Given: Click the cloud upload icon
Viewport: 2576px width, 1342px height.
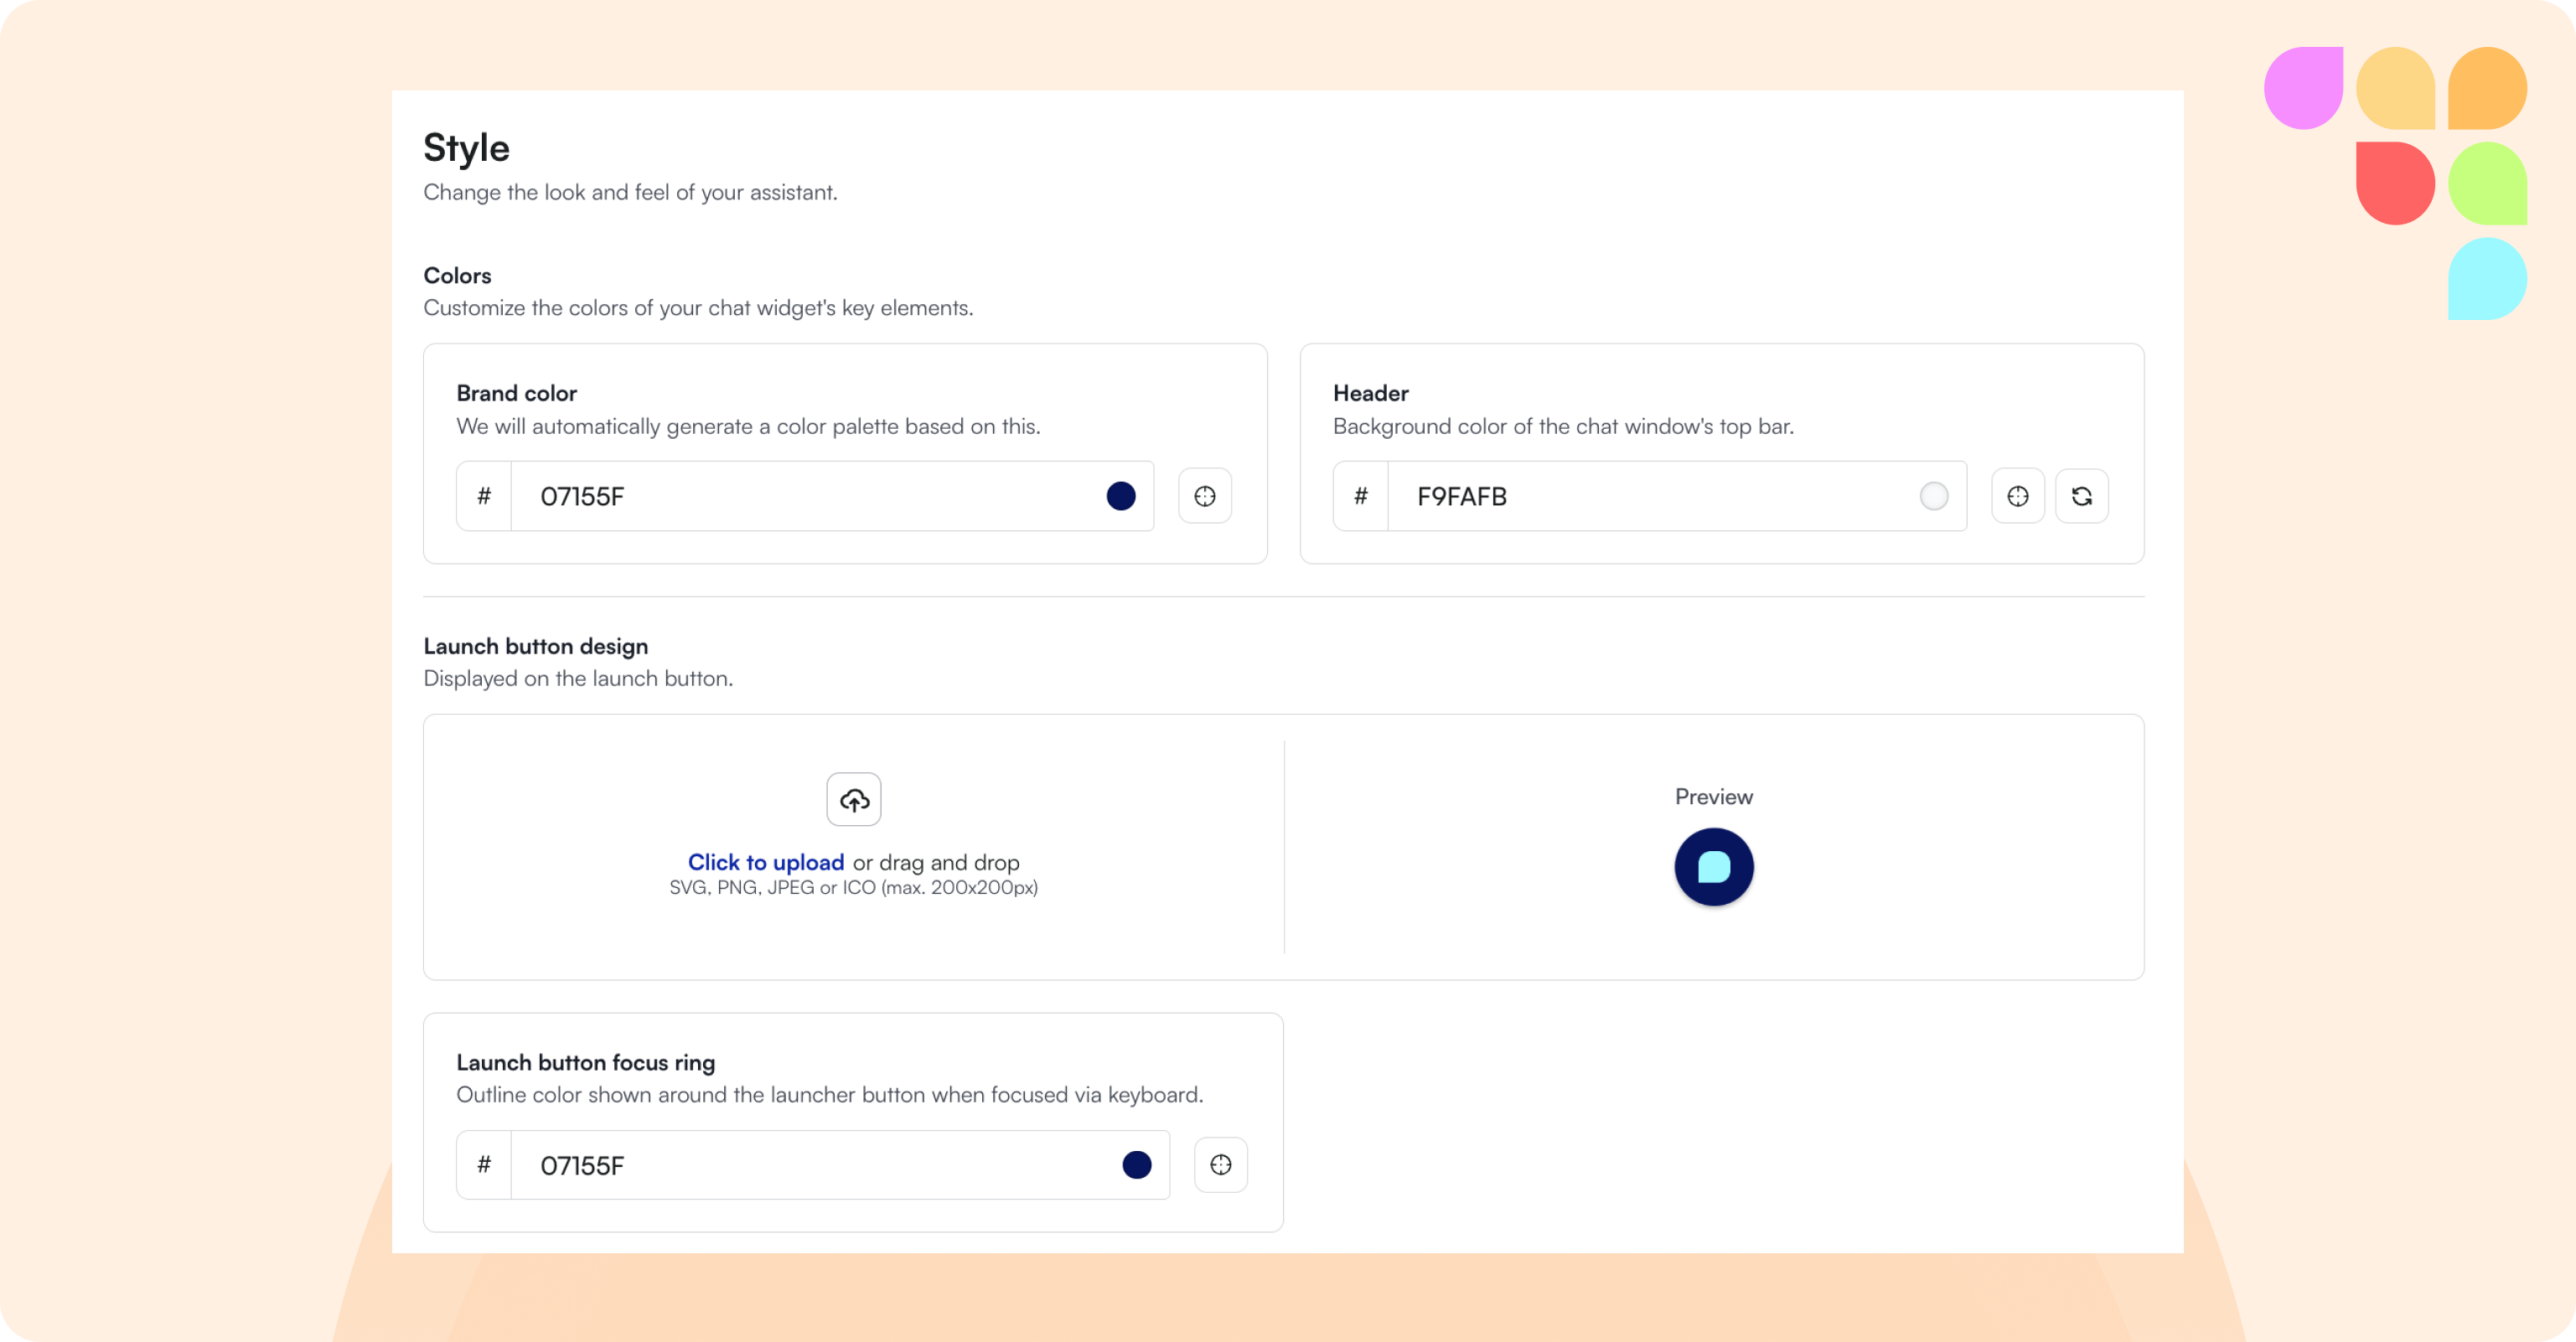Looking at the screenshot, I should [853, 799].
